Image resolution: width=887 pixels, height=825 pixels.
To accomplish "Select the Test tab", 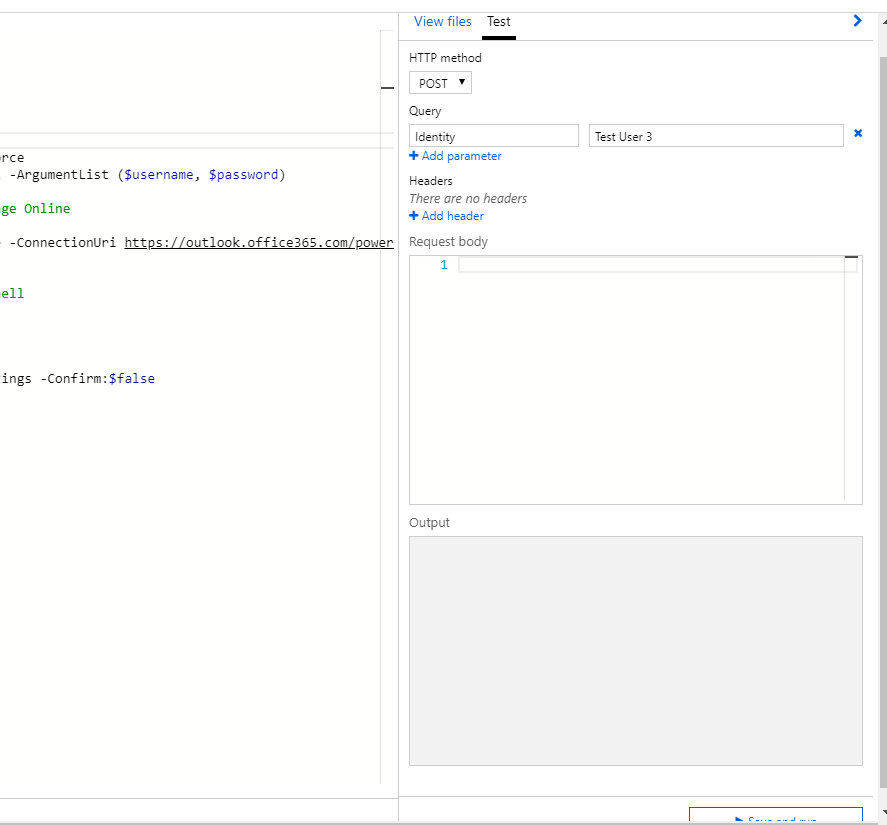I will (498, 21).
